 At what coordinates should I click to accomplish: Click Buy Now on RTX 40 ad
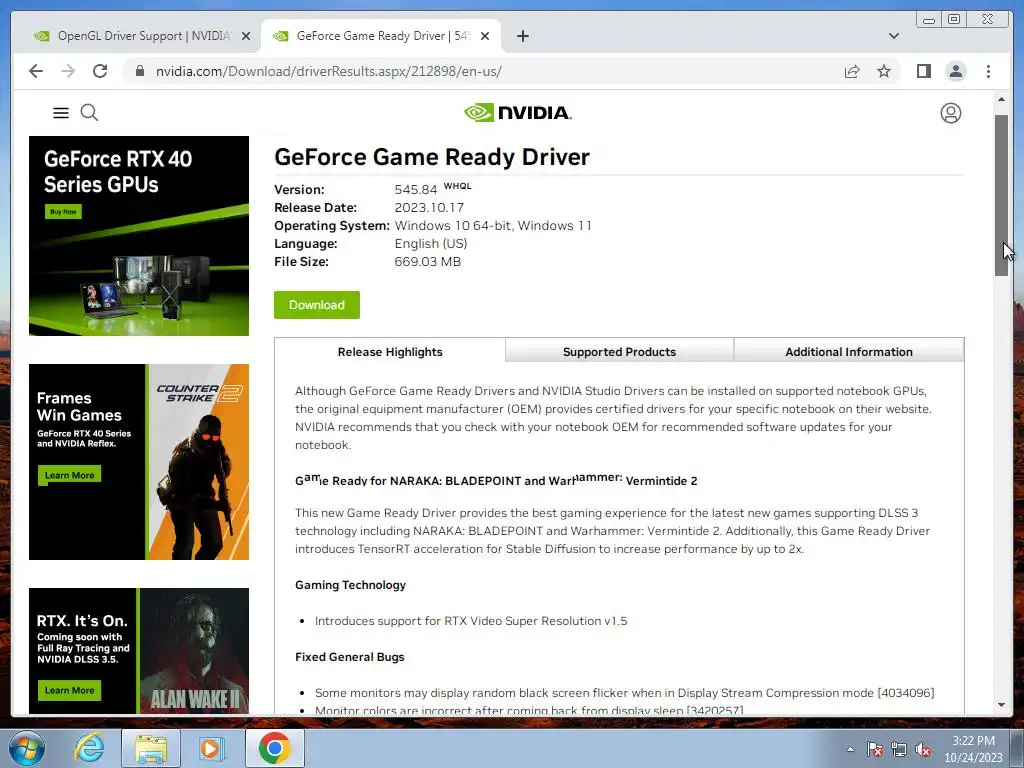63,212
